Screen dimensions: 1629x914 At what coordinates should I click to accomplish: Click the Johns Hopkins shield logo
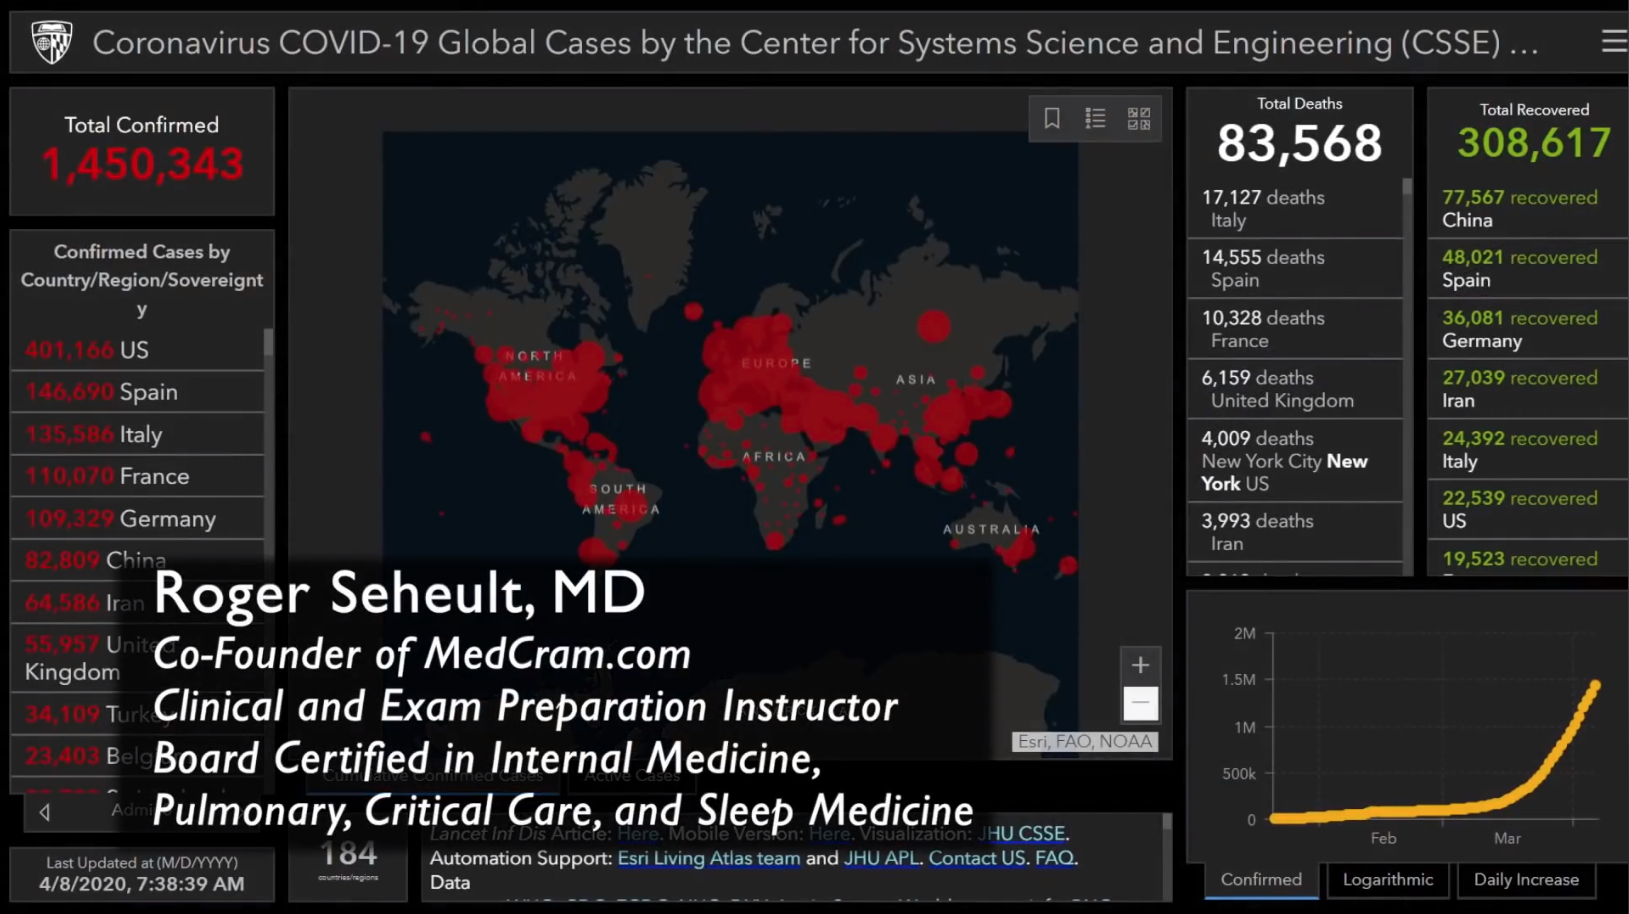pyautogui.click(x=51, y=42)
